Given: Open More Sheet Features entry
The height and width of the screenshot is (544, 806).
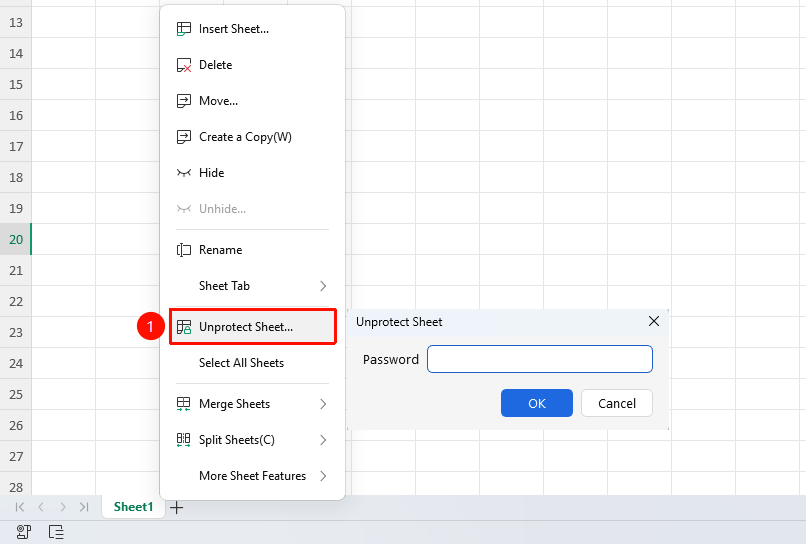Looking at the screenshot, I should click(252, 476).
